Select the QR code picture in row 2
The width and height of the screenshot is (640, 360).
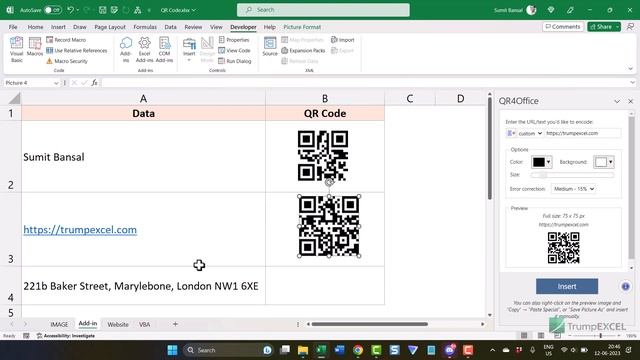(323, 156)
